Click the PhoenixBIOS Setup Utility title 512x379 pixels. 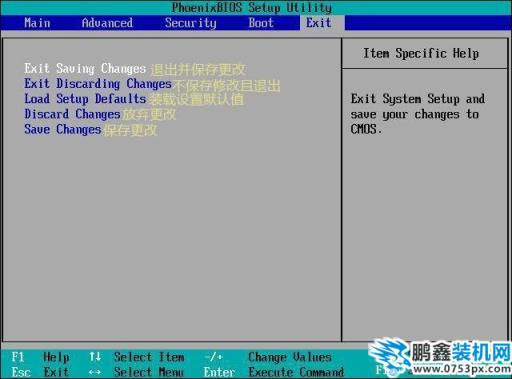click(x=252, y=7)
